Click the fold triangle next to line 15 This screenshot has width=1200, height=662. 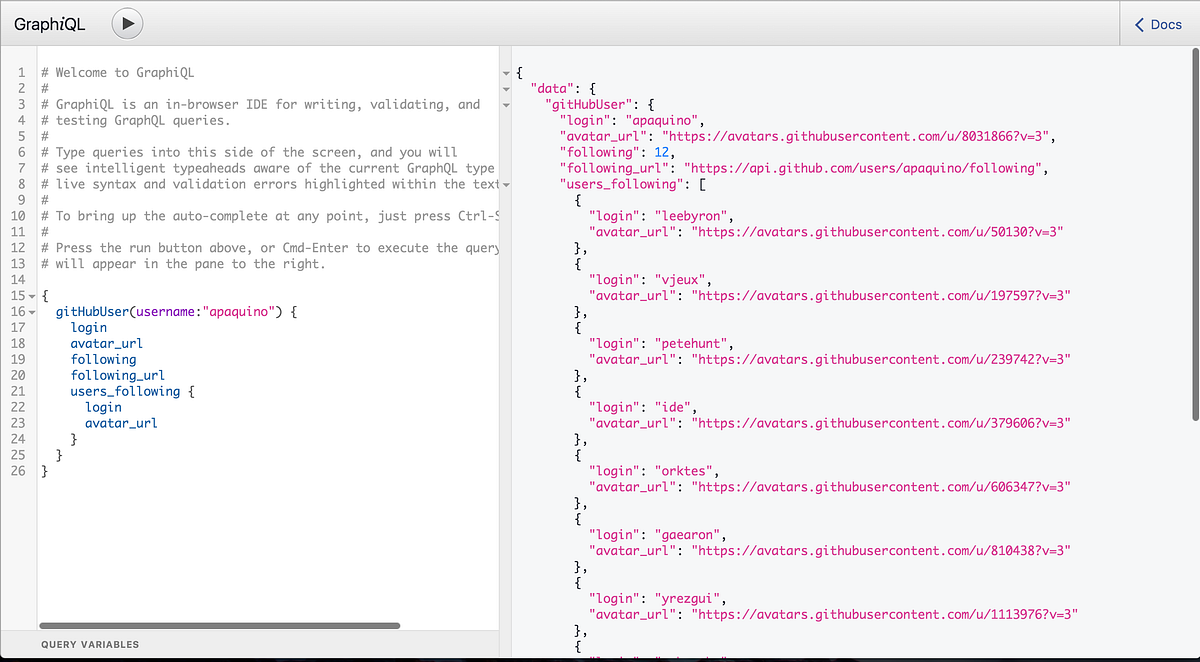[33, 295]
